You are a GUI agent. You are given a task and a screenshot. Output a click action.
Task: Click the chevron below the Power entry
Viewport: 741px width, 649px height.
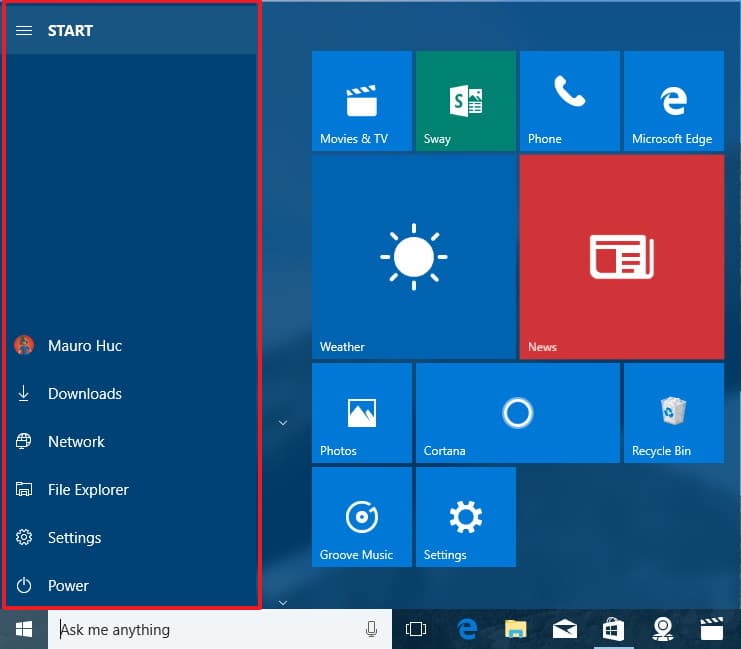283,603
